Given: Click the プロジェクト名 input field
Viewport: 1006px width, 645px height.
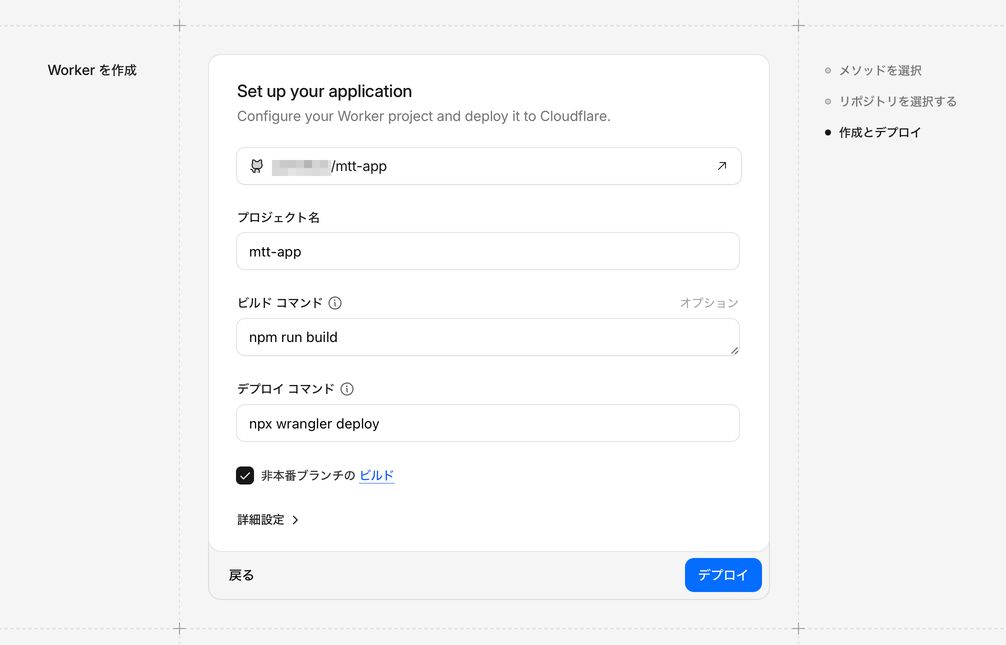Looking at the screenshot, I should point(488,252).
